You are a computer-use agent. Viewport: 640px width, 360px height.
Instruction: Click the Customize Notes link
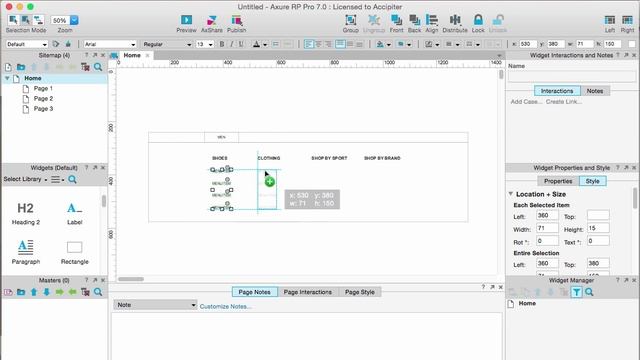(x=225, y=306)
